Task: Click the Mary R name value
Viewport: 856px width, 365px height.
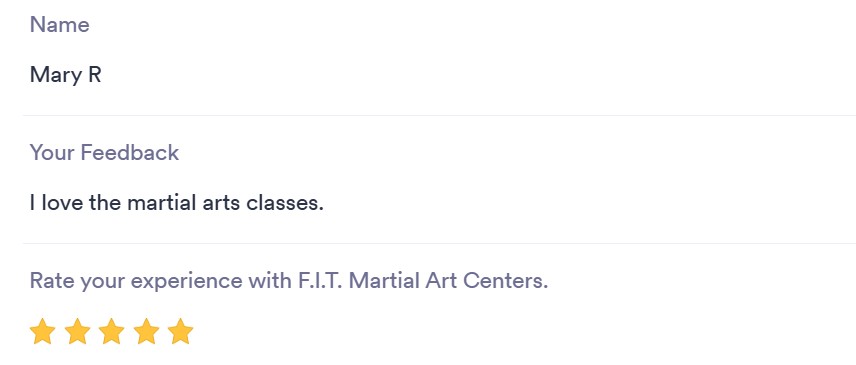Action: 66,75
